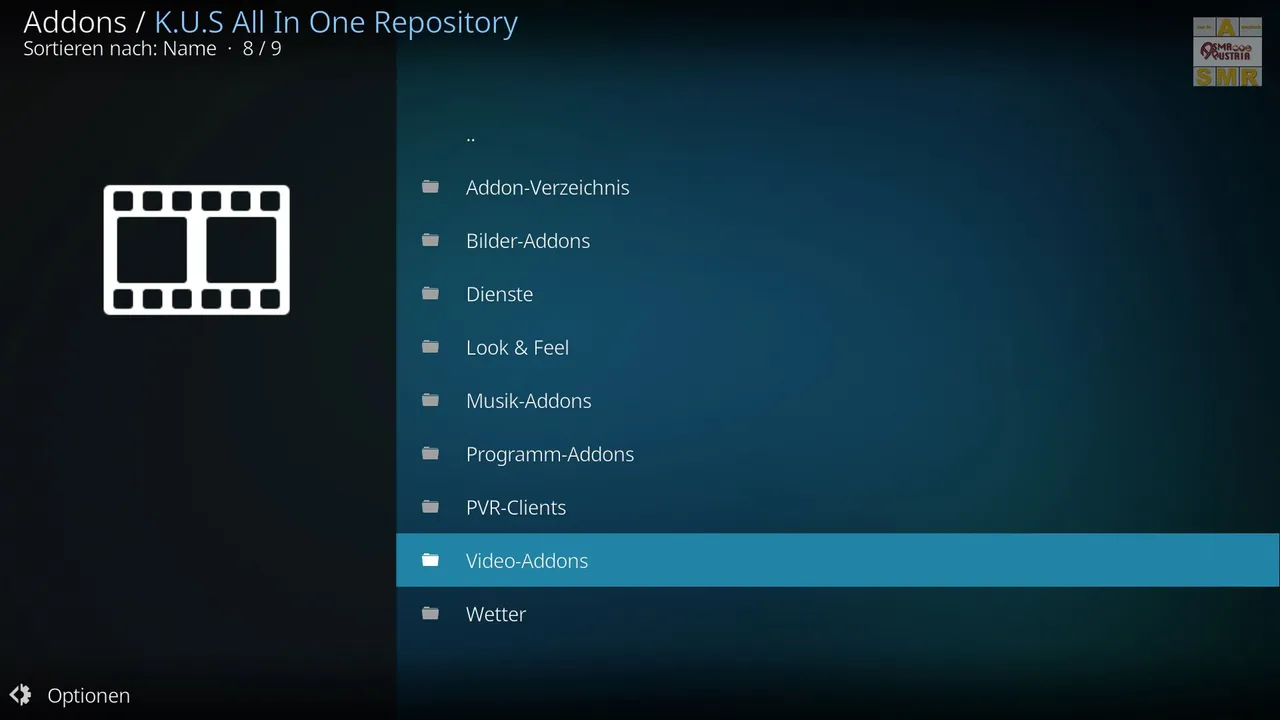Click the Addons breadcrumb title

tap(75, 22)
